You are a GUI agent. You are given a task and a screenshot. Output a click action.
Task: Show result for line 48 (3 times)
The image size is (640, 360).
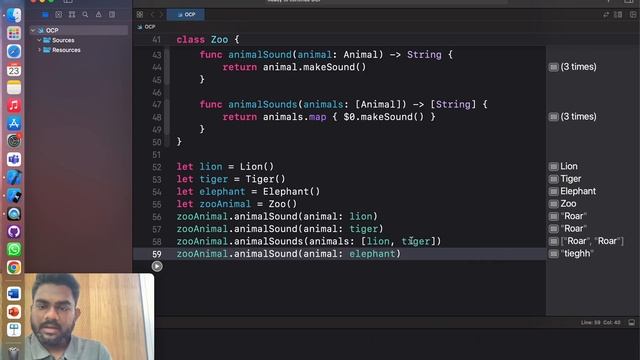coord(553,117)
